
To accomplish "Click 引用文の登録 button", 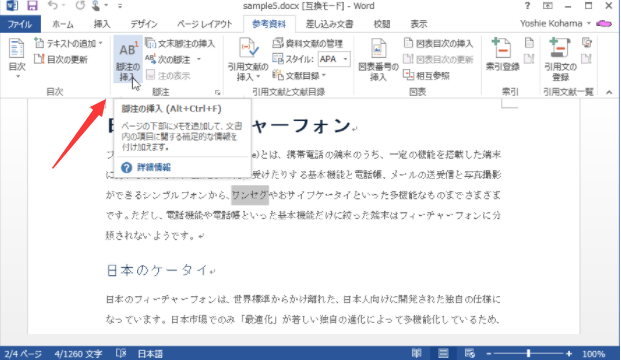I will coord(560,59).
